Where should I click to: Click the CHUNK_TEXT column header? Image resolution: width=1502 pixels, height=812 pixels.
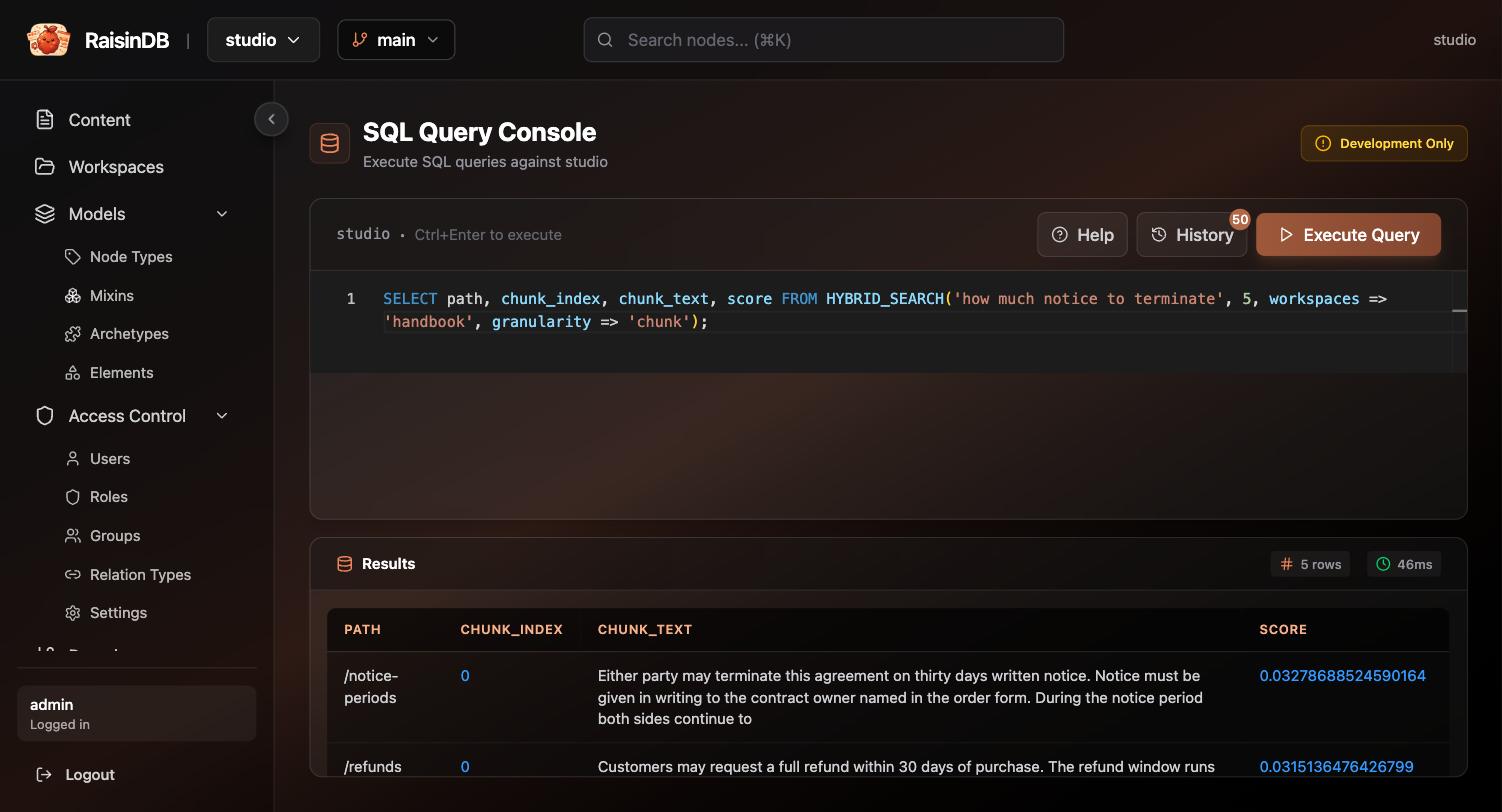point(645,630)
